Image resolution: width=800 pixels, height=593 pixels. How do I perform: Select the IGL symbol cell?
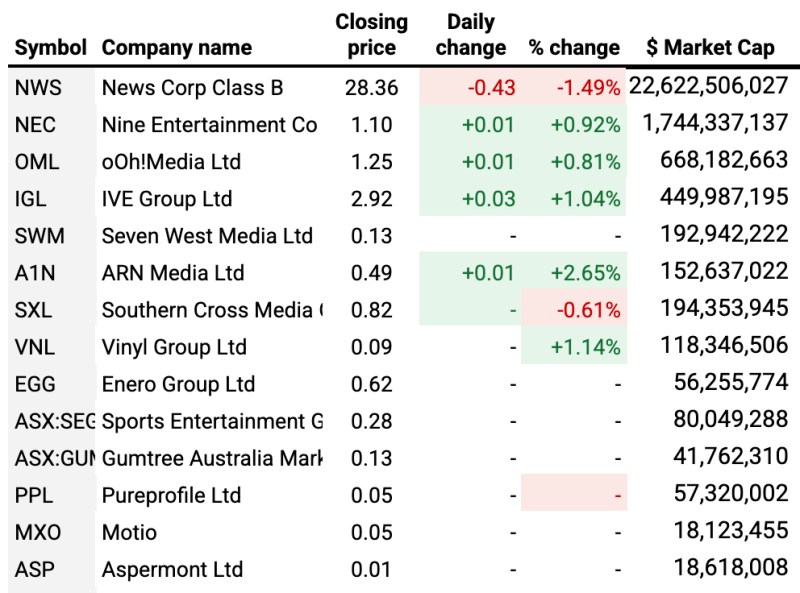point(32,199)
